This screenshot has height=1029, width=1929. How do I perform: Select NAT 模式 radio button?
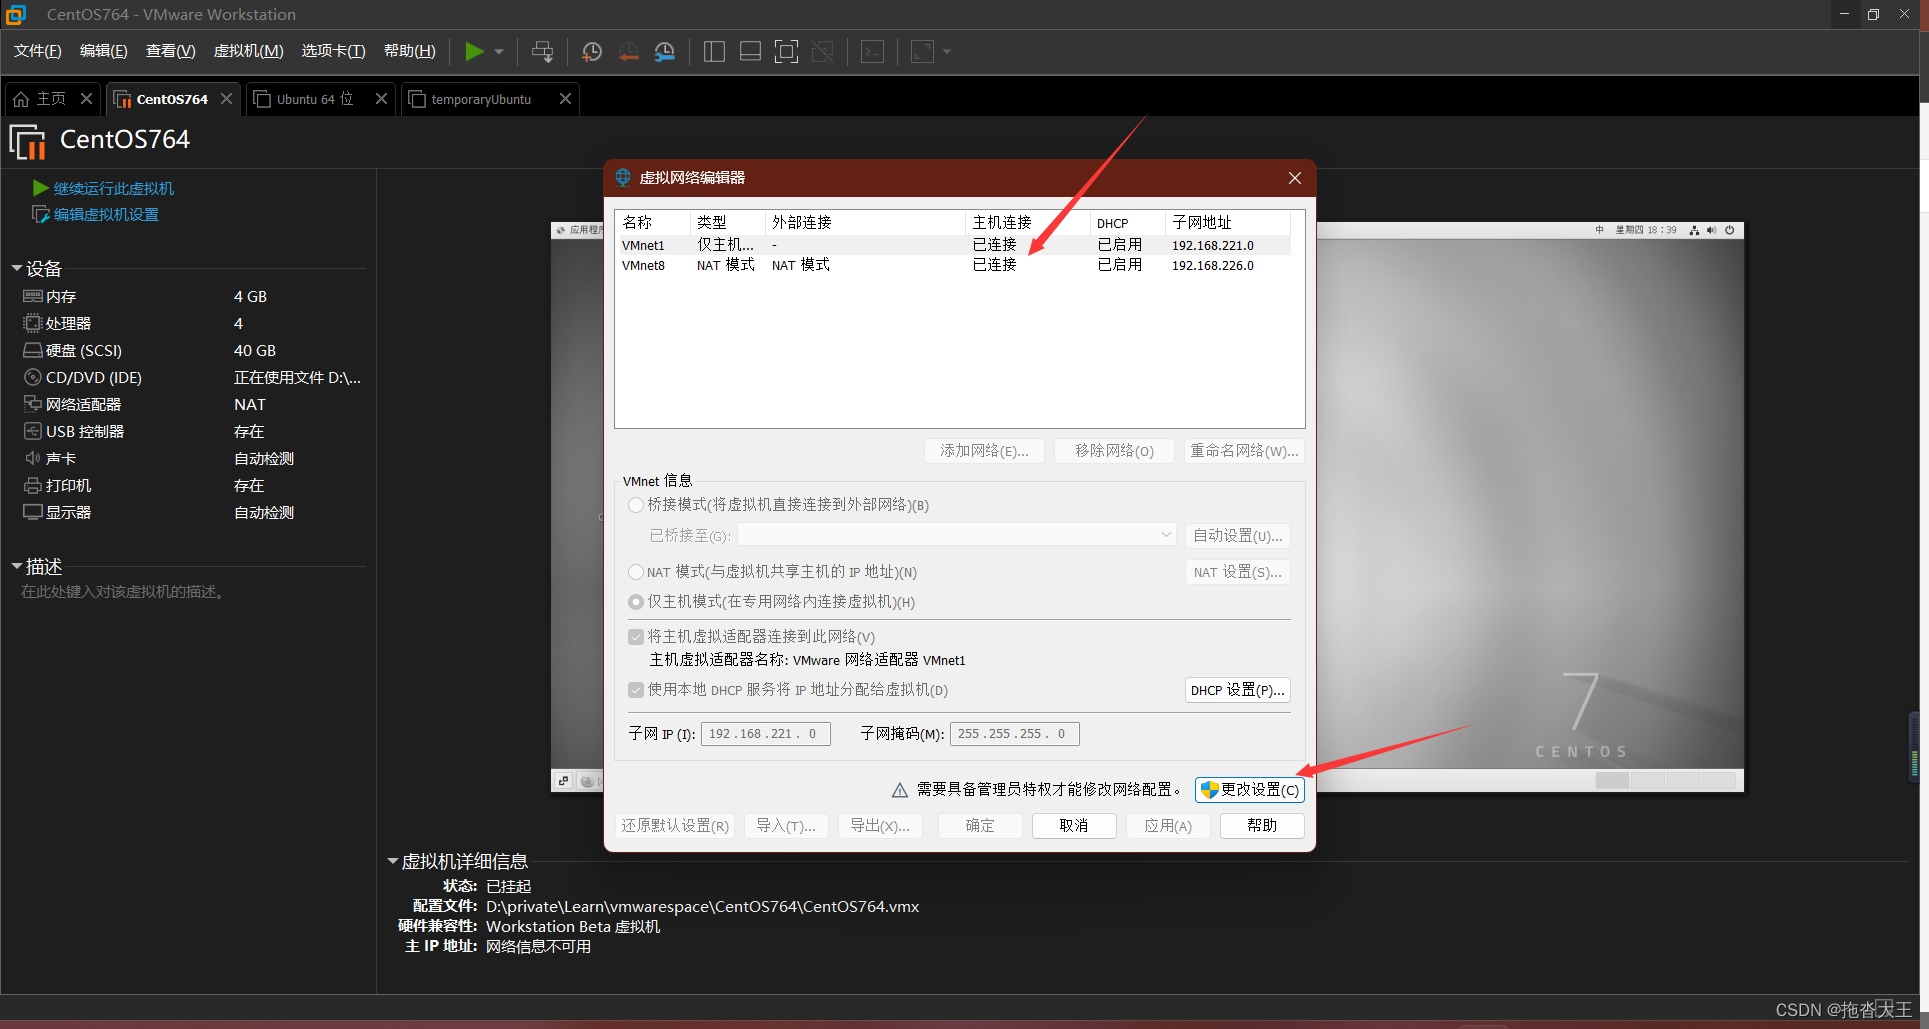click(x=636, y=572)
